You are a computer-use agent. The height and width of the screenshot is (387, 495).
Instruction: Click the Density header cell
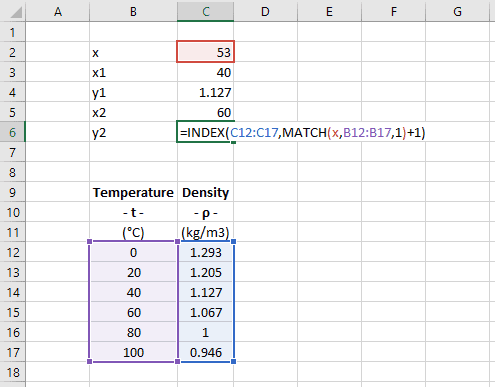(205, 192)
